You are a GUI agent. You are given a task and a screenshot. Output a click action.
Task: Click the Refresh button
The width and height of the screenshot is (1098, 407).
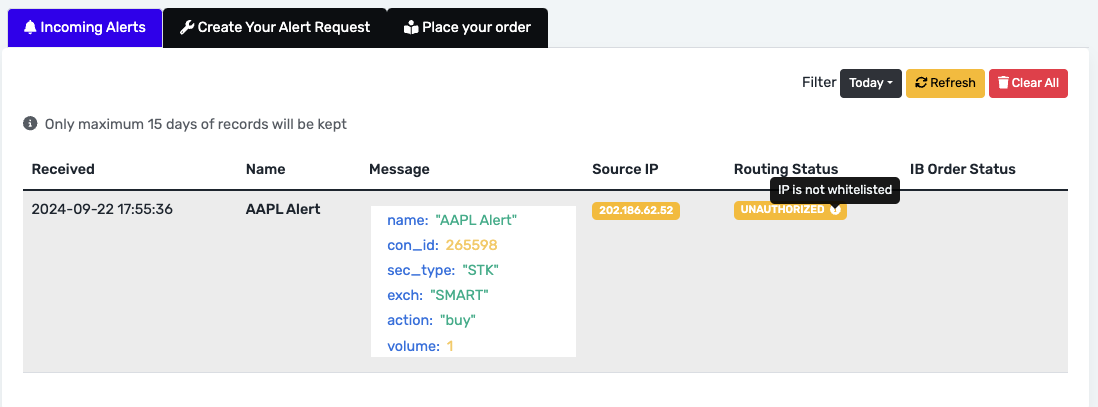945,83
